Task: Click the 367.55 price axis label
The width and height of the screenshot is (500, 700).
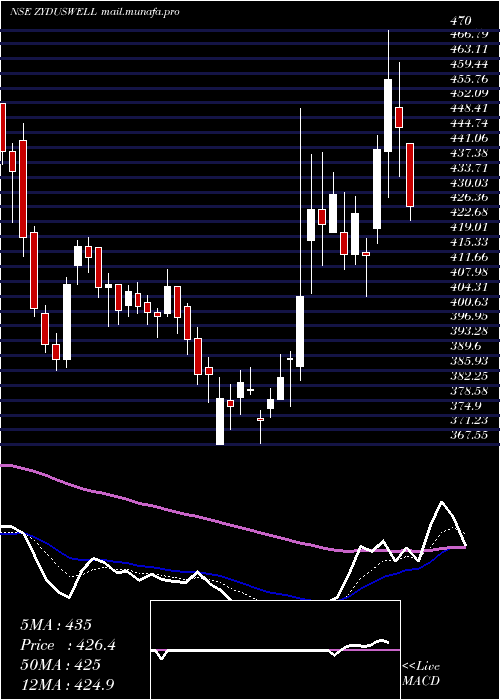Action: 469,434
